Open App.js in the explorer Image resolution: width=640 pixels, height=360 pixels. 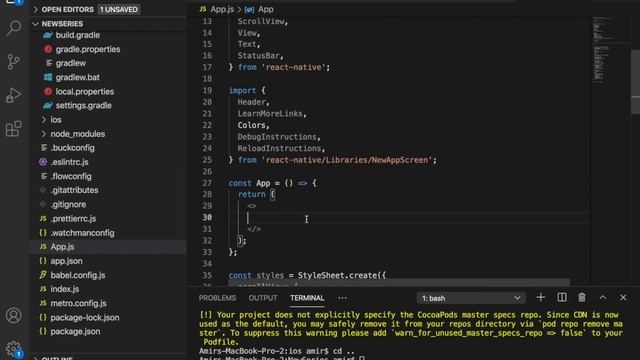tap(62, 247)
